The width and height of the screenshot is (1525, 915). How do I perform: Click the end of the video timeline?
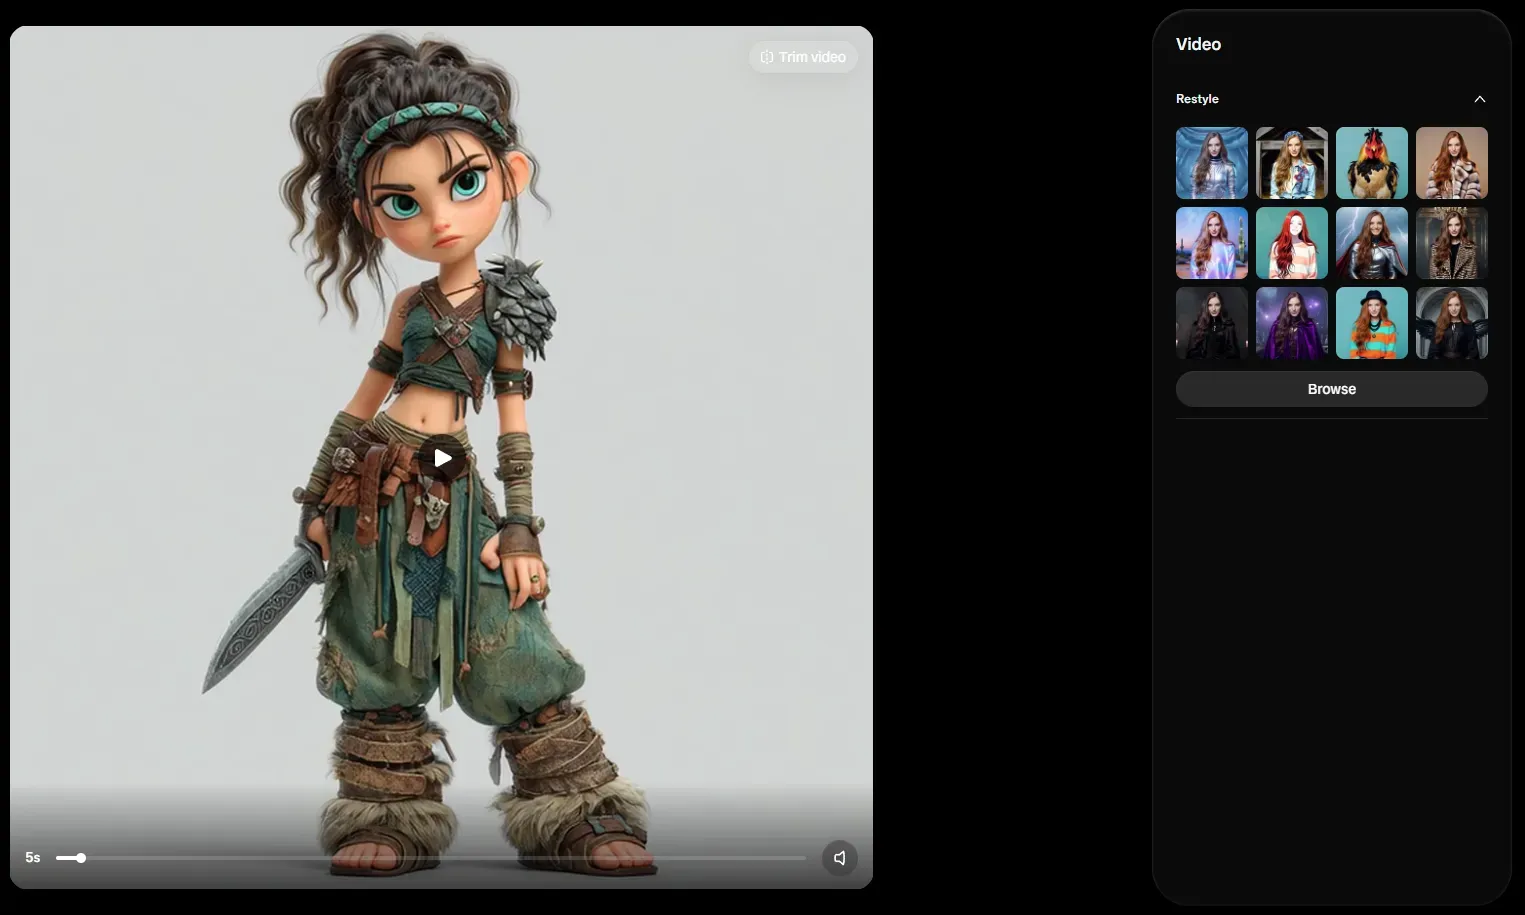tap(803, 858)
